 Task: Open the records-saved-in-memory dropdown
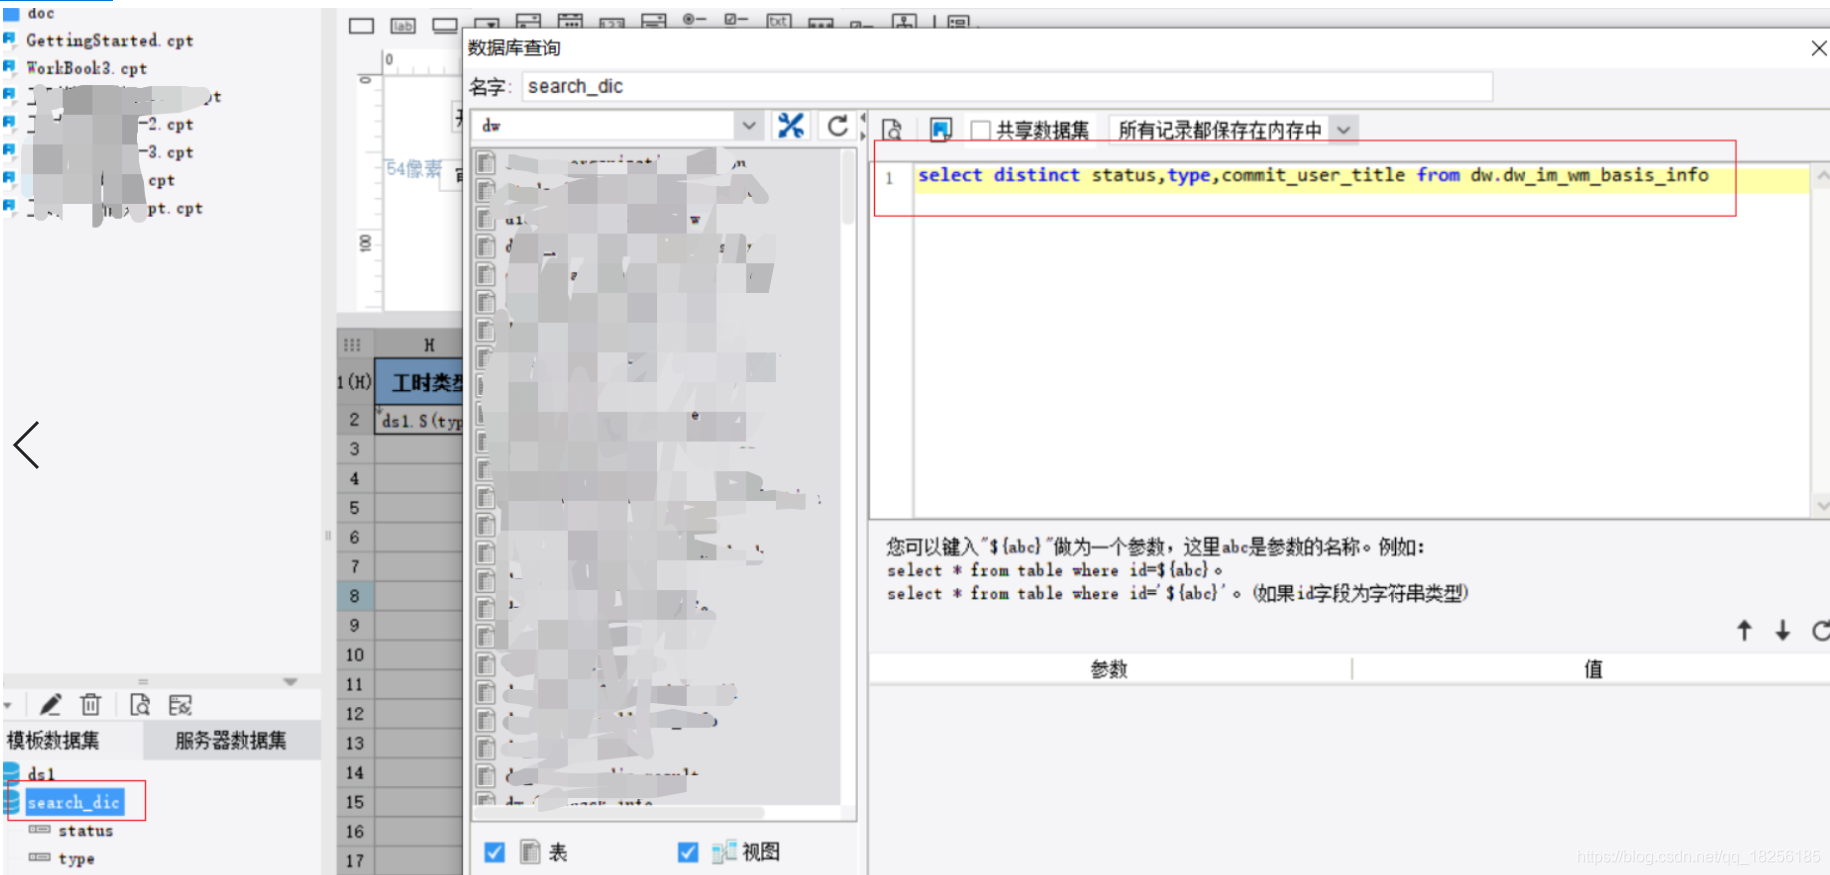(x=1344, y=130)
